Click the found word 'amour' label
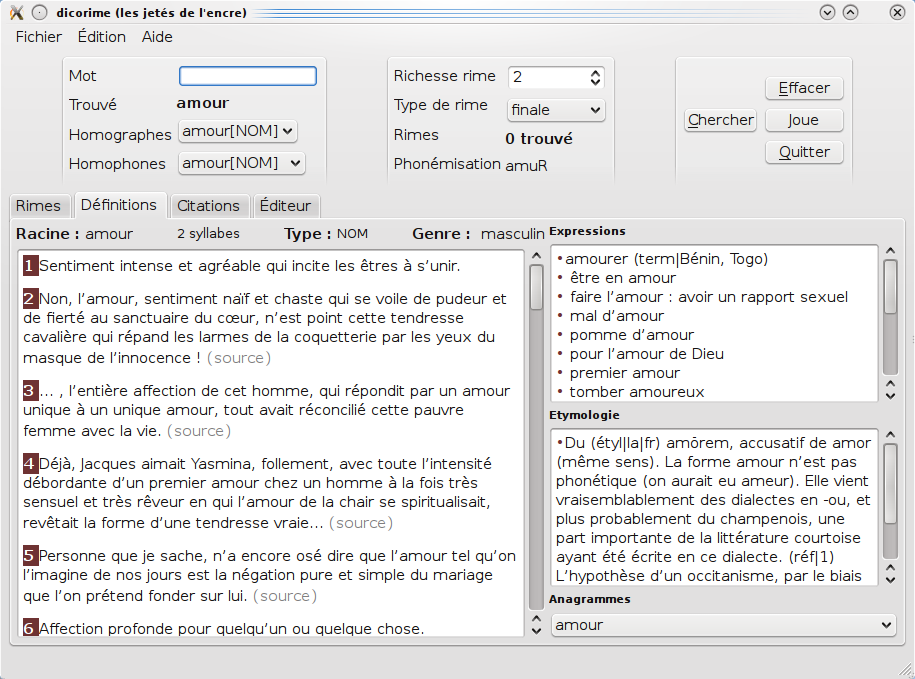The image size is (915, 679). pos(202,103)
